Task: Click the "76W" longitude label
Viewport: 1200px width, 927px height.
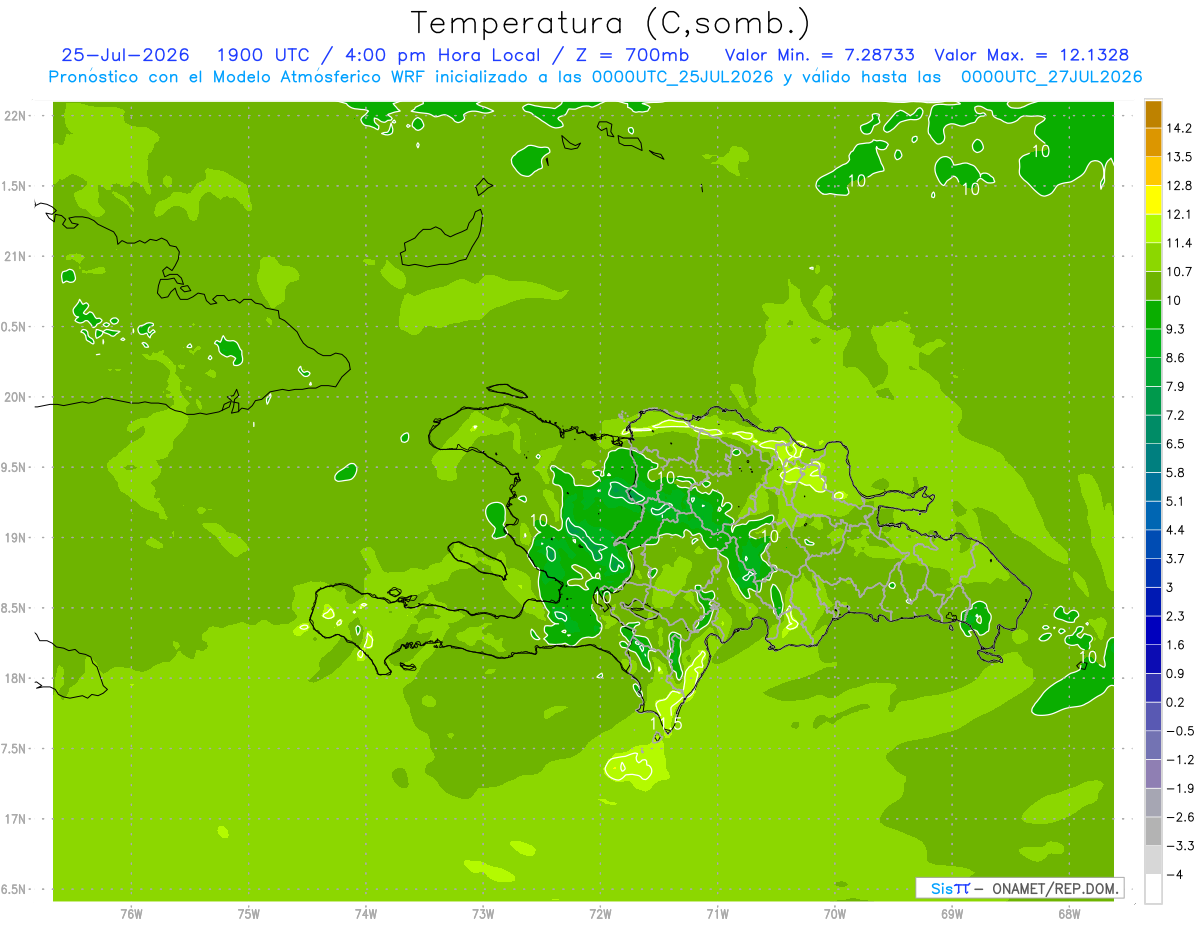Action: click(131, 914)
